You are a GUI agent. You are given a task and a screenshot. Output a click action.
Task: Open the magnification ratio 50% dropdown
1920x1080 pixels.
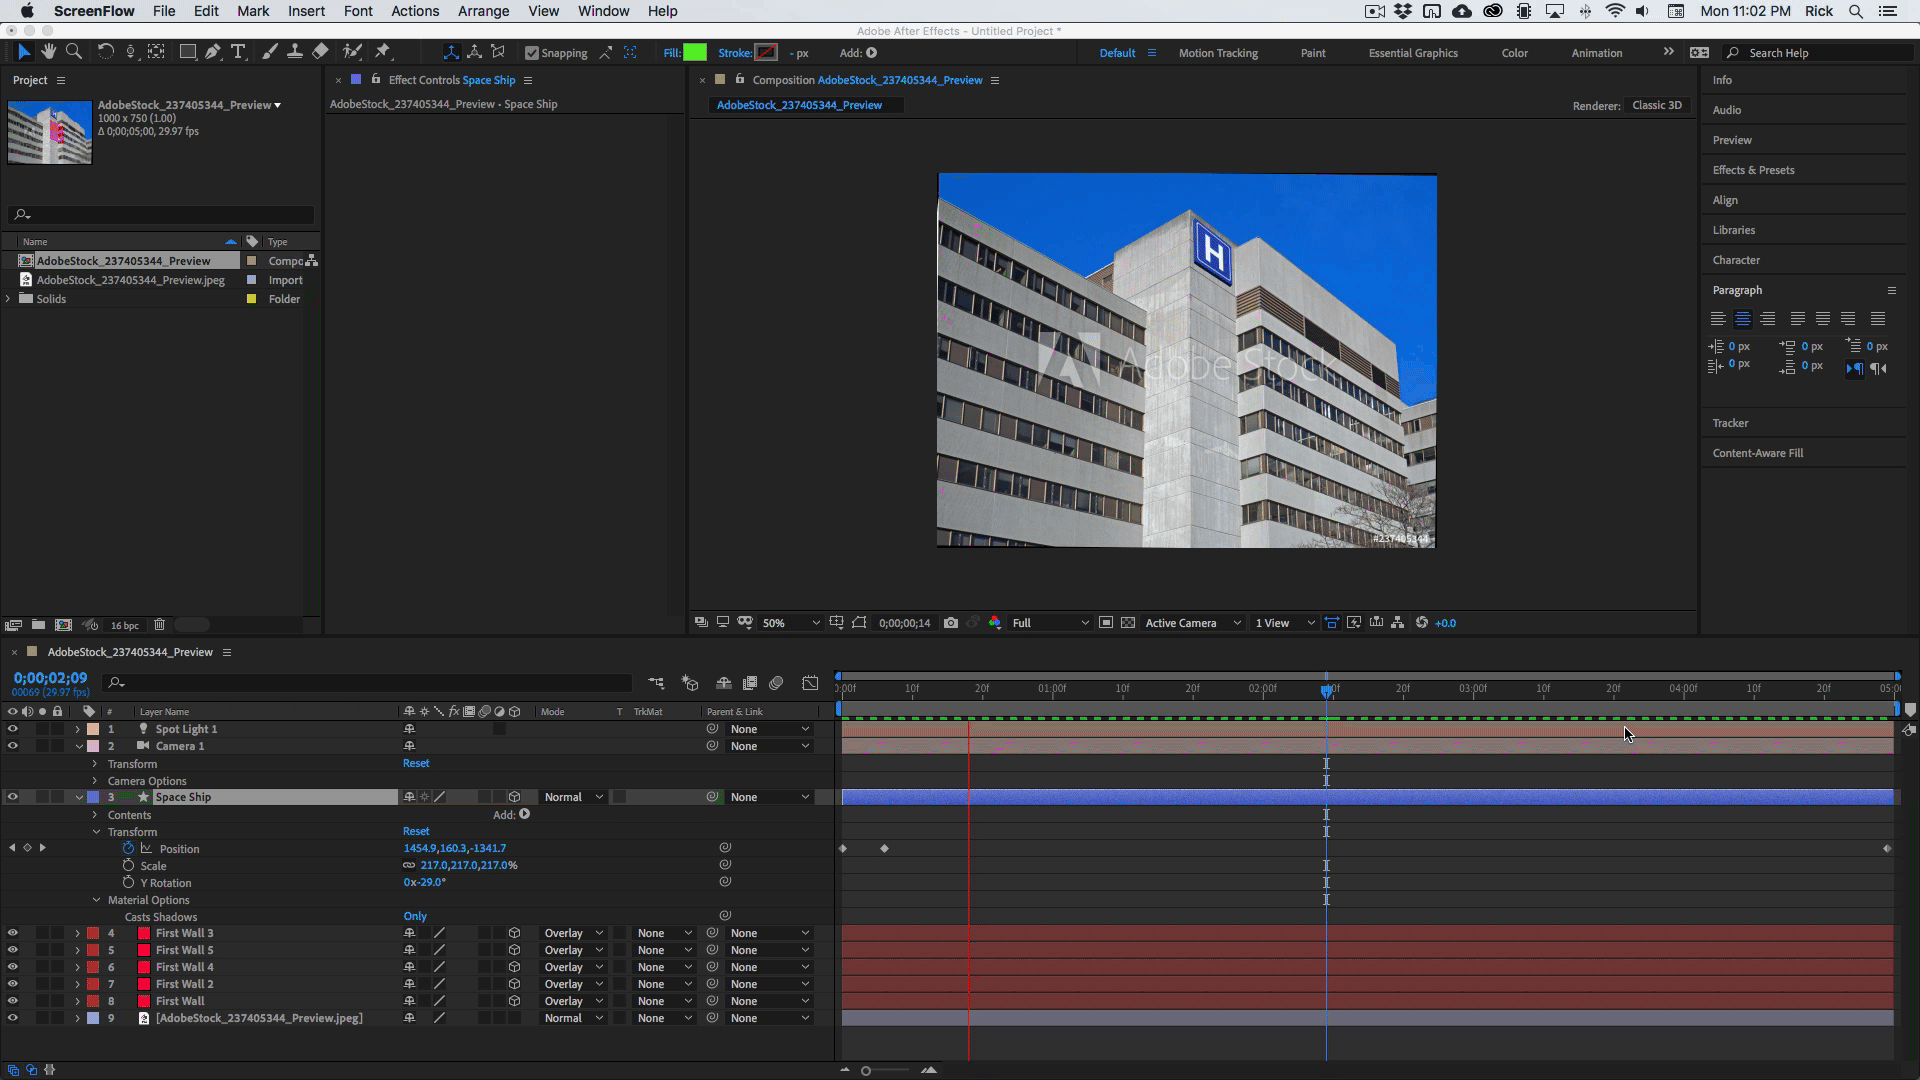(790, 623)
